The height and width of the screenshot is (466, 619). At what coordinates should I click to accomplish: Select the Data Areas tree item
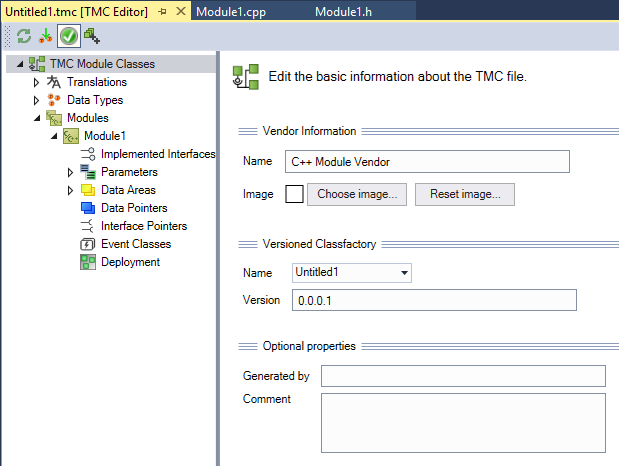pyautogui.click(x=128, y=190)
